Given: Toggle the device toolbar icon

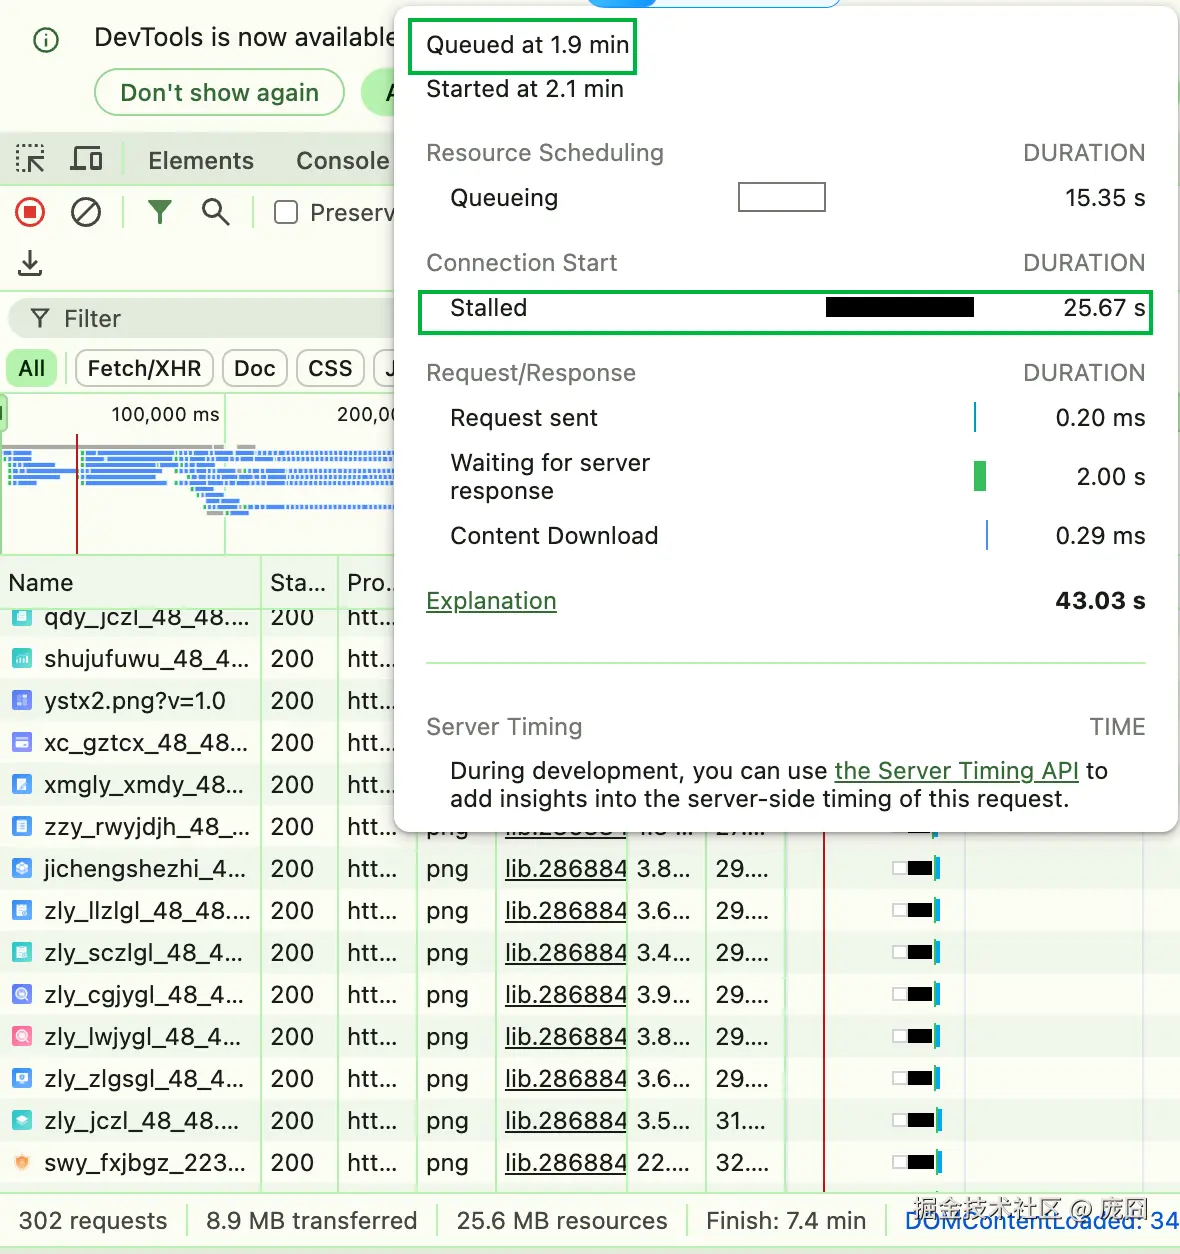Looking at the screenshot, I should [x=87, y=160].
